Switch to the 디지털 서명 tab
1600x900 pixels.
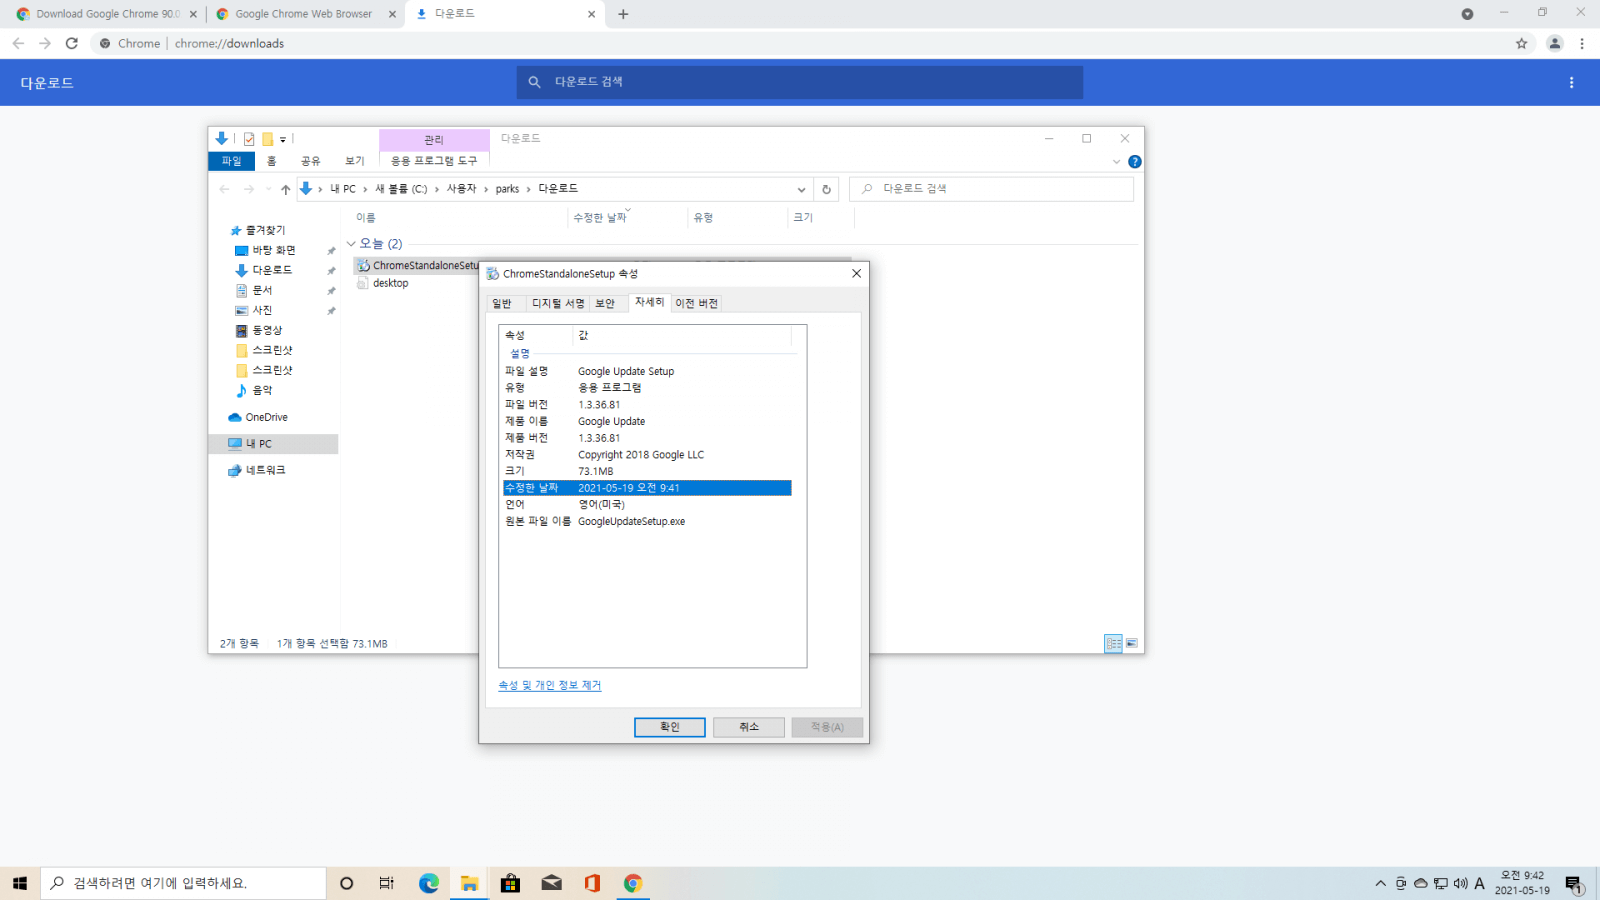558,303
